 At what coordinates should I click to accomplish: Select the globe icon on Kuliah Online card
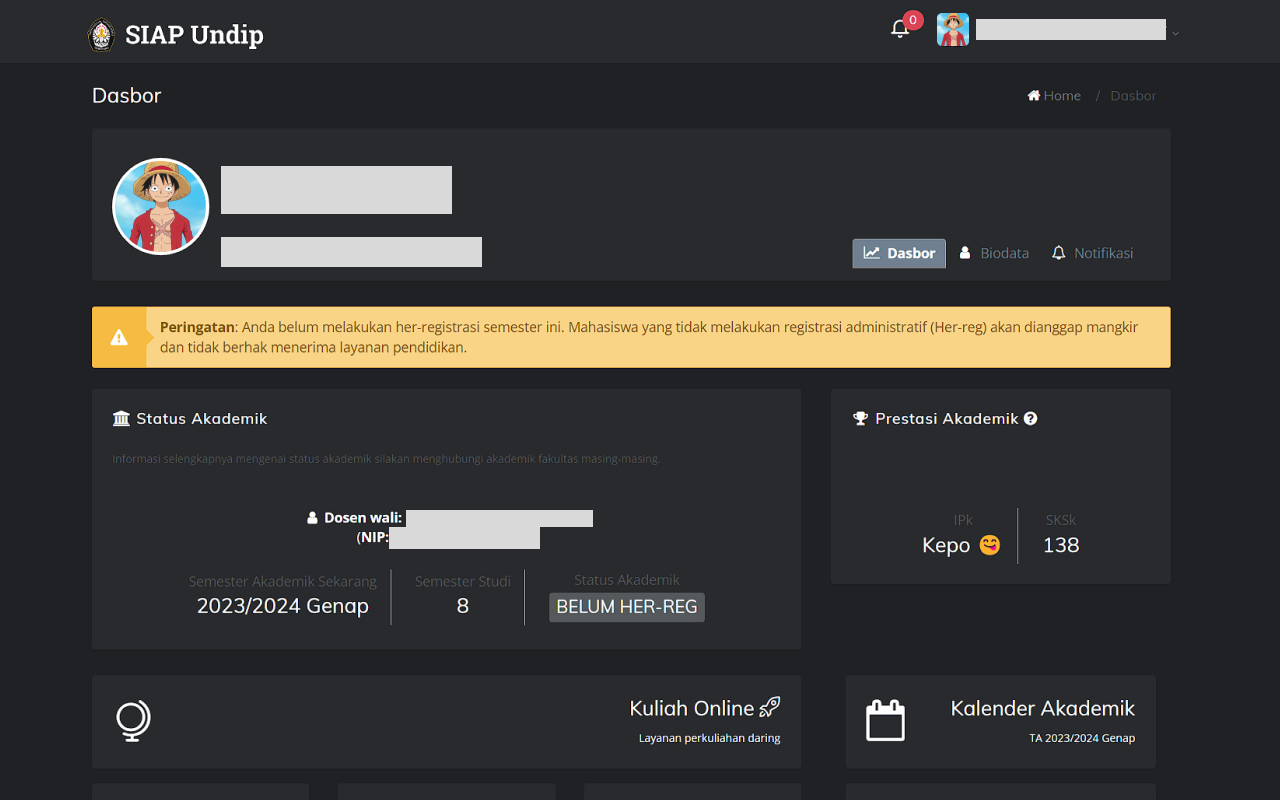131,721
